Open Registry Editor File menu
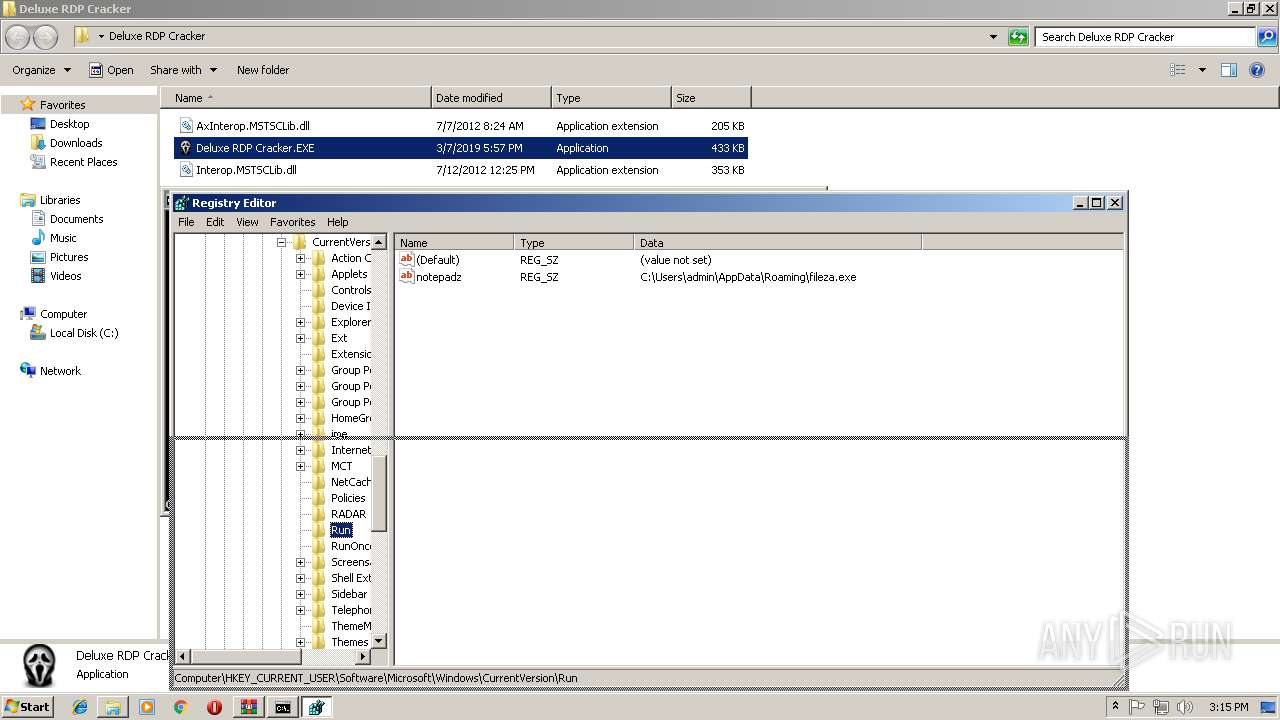 [x=186, y=222]
